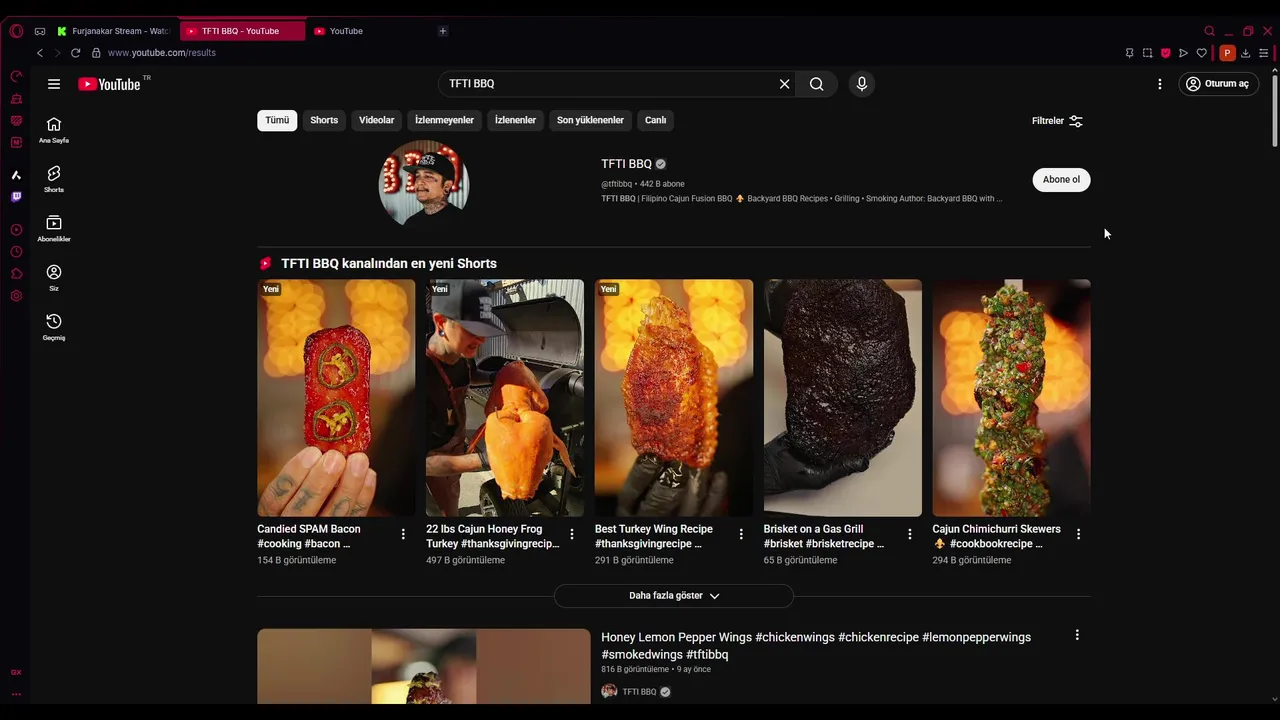Open options for Honey Lemon Pepper Wings video
This screenshot has height=720, width=1280.
pos(1077,635)
